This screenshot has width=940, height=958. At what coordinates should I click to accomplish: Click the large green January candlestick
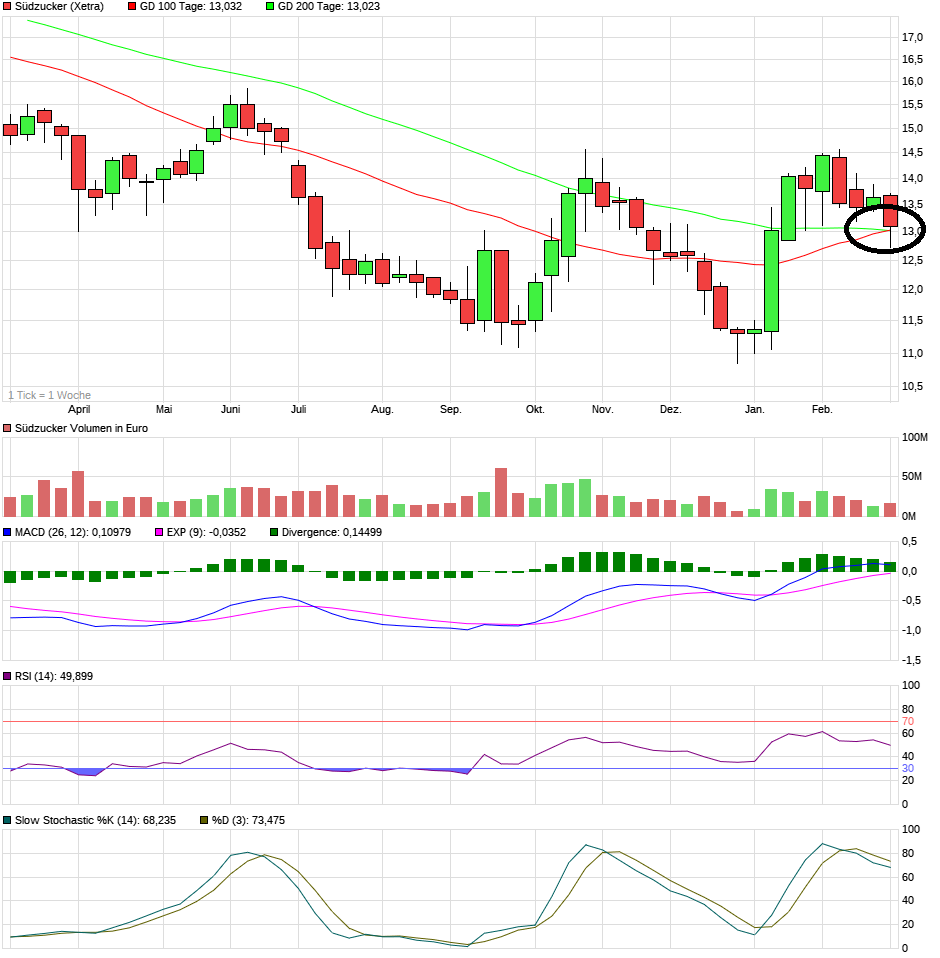point(771,281)
